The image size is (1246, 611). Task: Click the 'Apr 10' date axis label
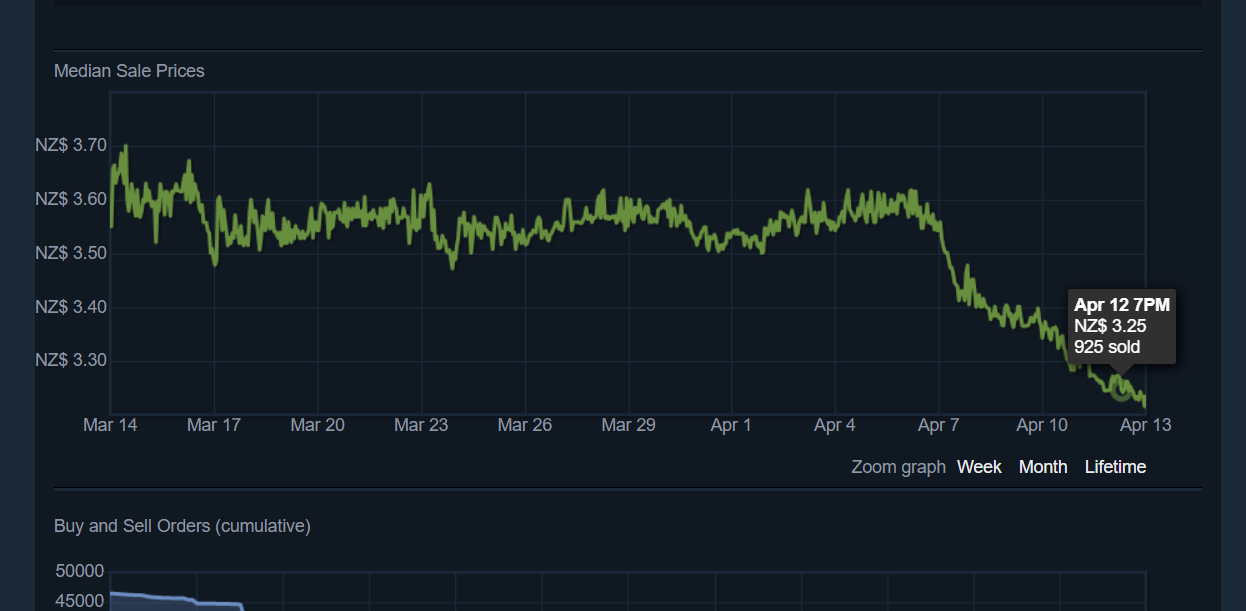click(x=1042, y=425)
